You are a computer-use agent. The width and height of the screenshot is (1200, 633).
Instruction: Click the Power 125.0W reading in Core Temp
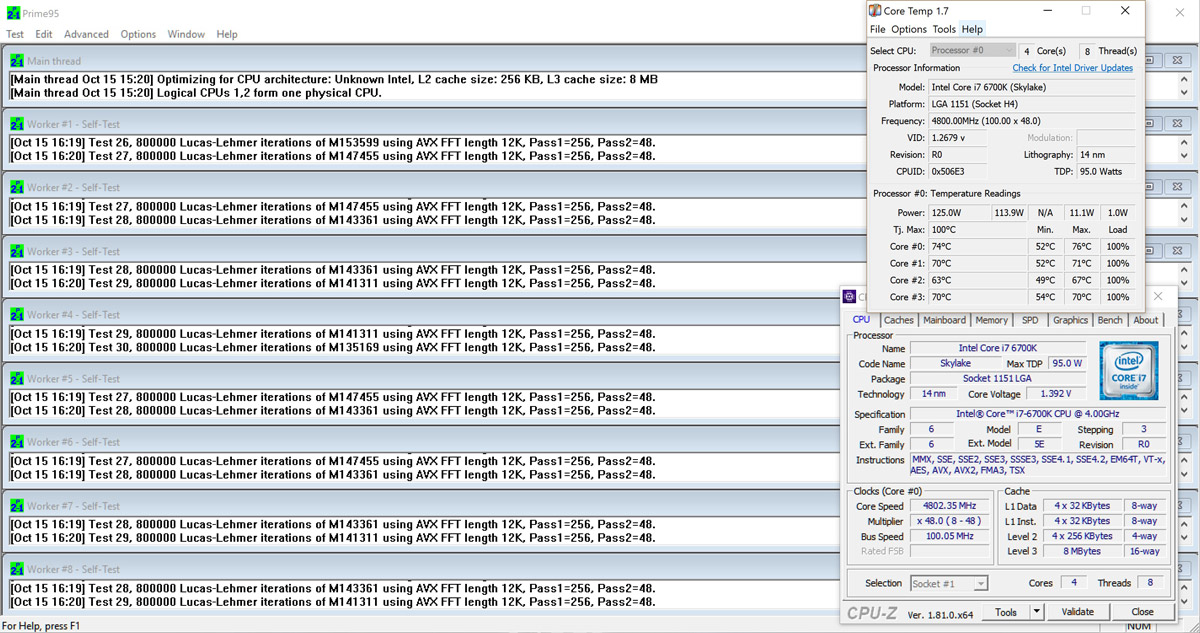coord(959,212)
